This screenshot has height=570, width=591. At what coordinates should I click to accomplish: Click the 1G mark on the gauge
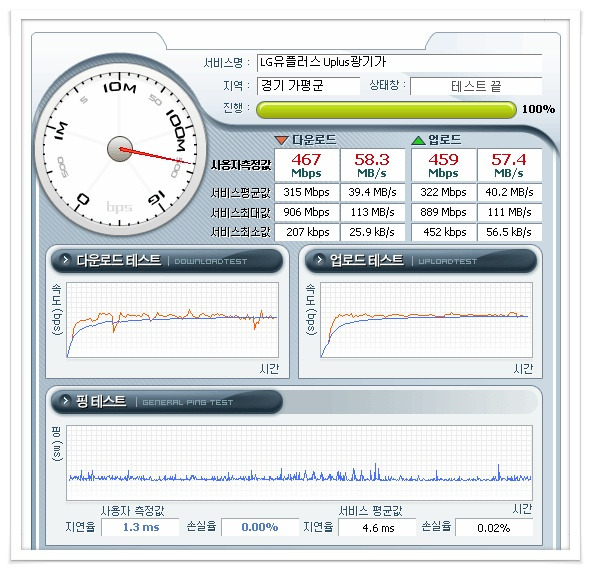pyautogui.click(x=156, y=198)
